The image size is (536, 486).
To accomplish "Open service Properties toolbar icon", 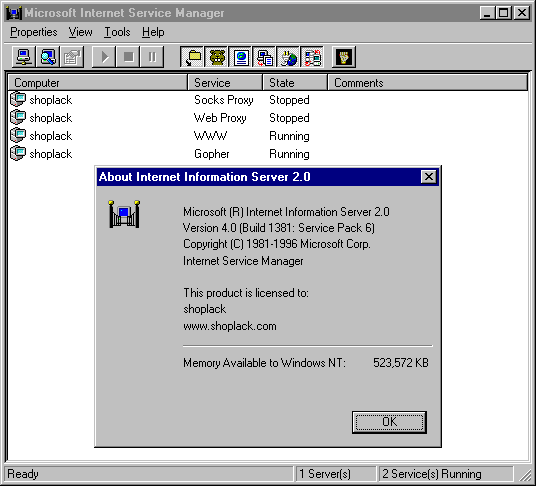I will (72, 57).
